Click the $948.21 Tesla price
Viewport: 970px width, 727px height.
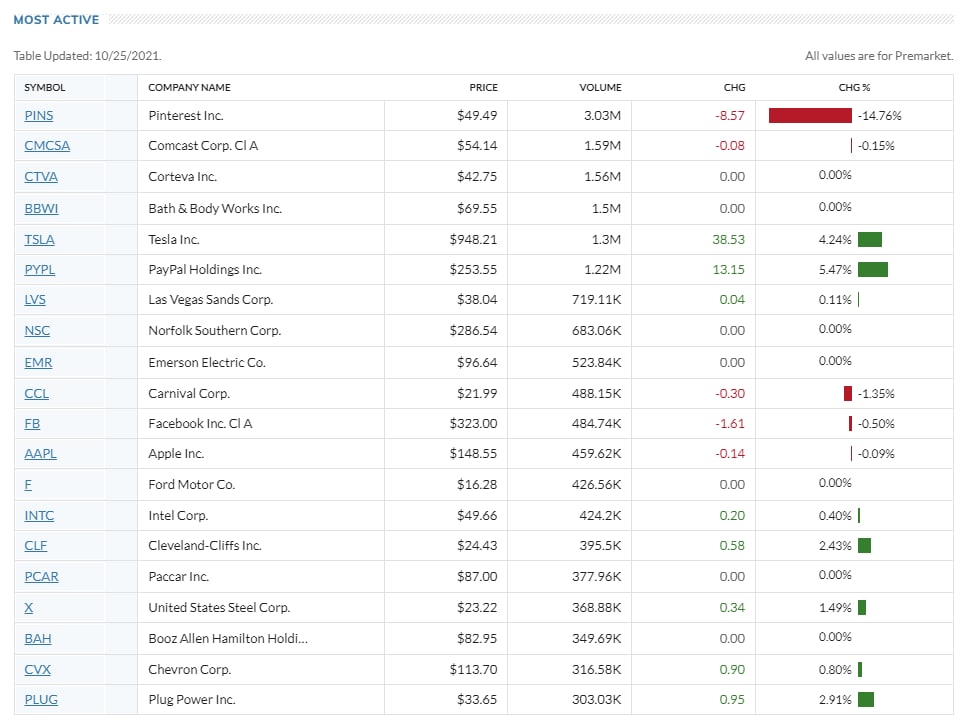[473, 239]
